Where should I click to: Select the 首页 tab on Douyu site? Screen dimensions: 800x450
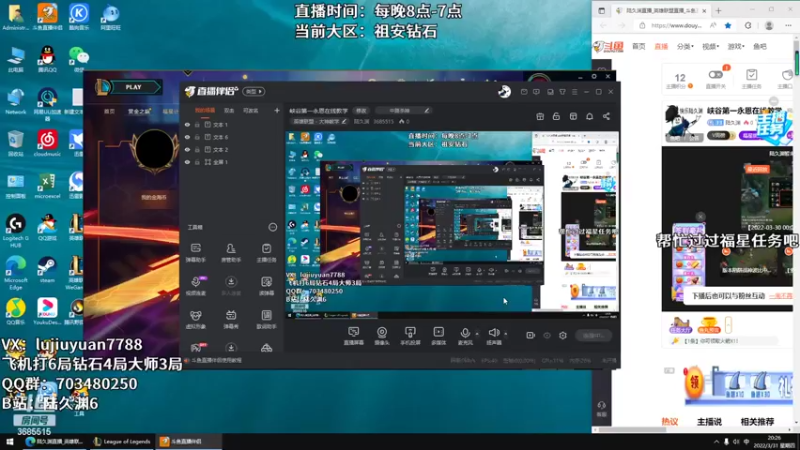(638, 46)
